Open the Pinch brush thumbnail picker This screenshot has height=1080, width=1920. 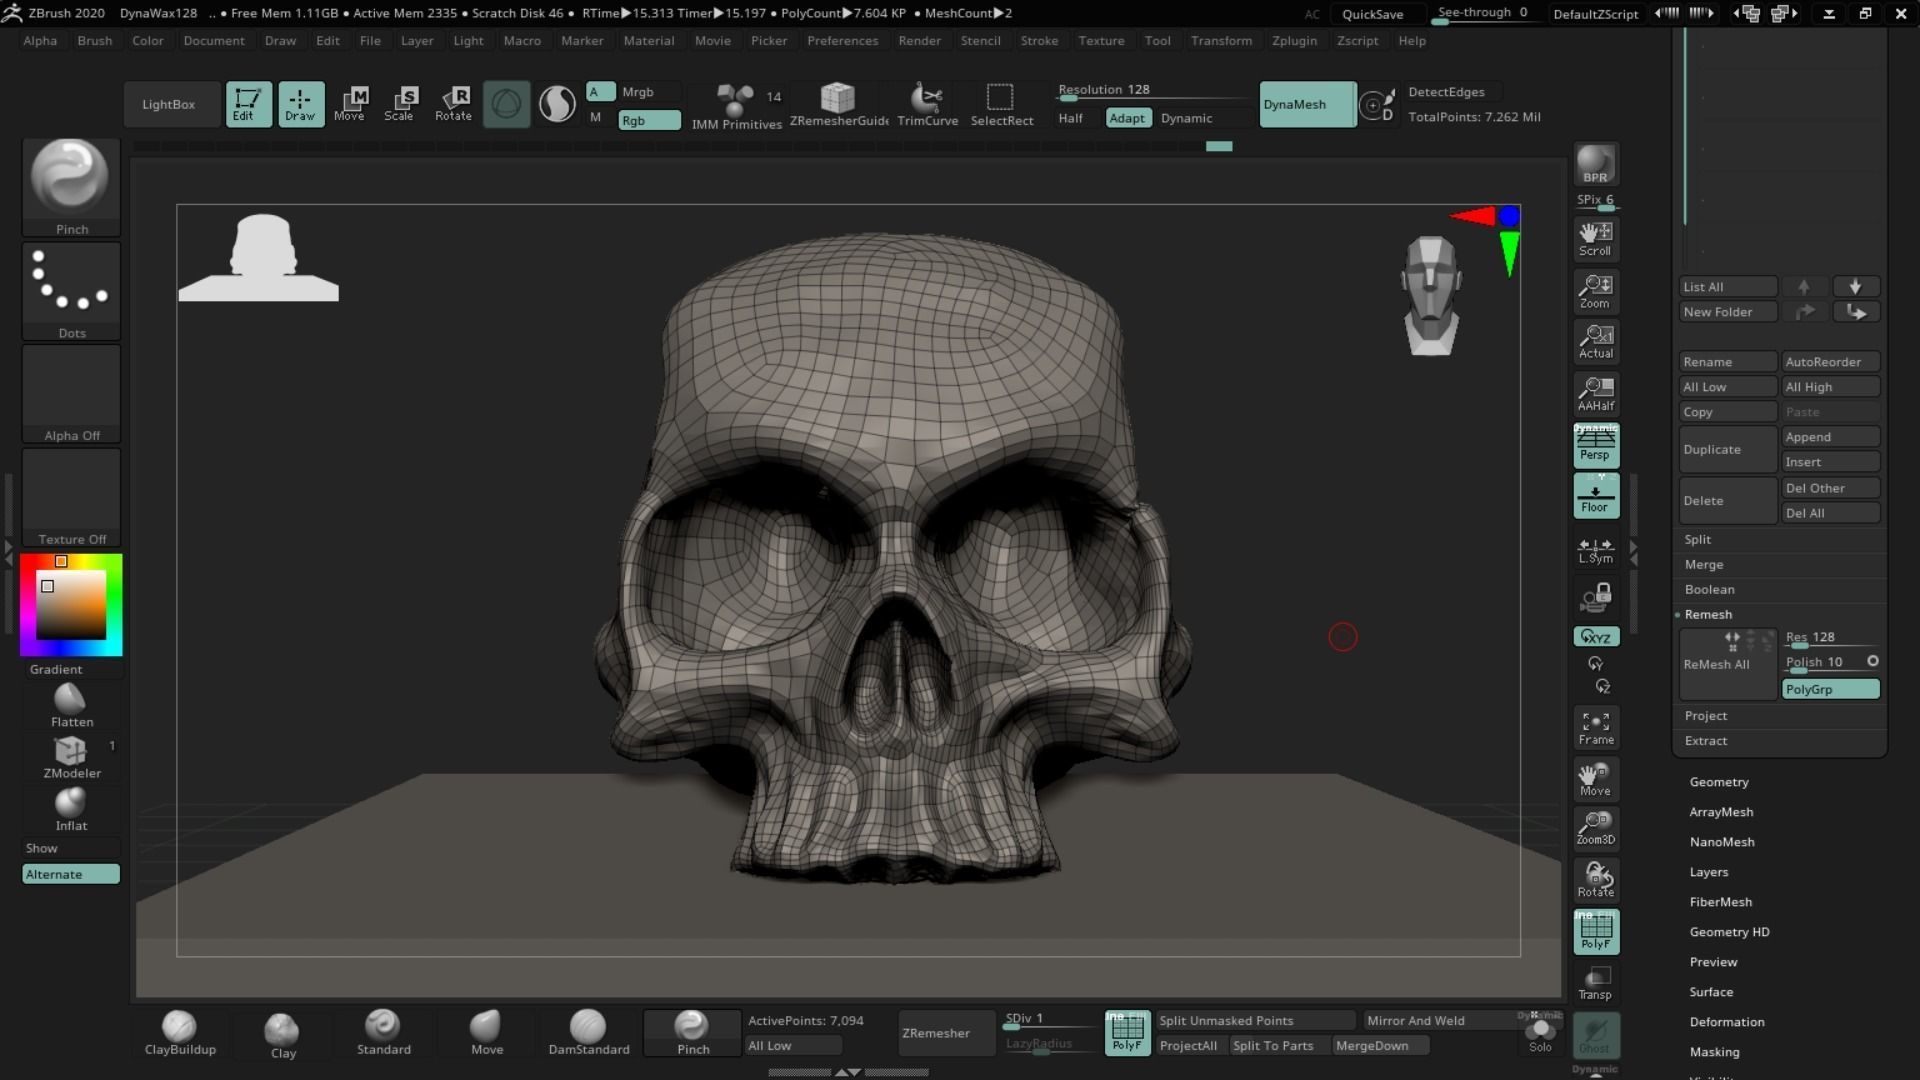tap(71, 187)
